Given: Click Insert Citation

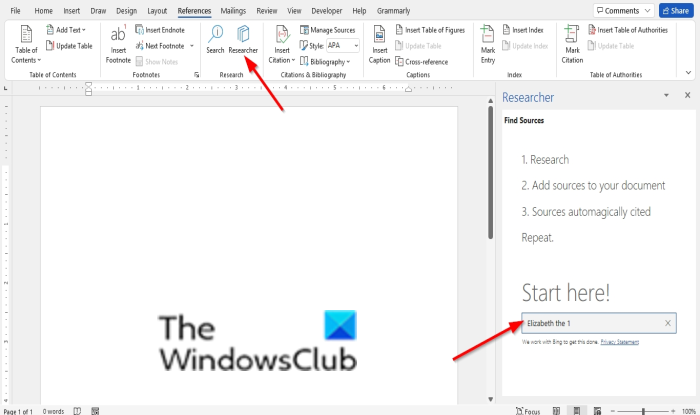Looking at the screenshot, I should tap(282, 45).
